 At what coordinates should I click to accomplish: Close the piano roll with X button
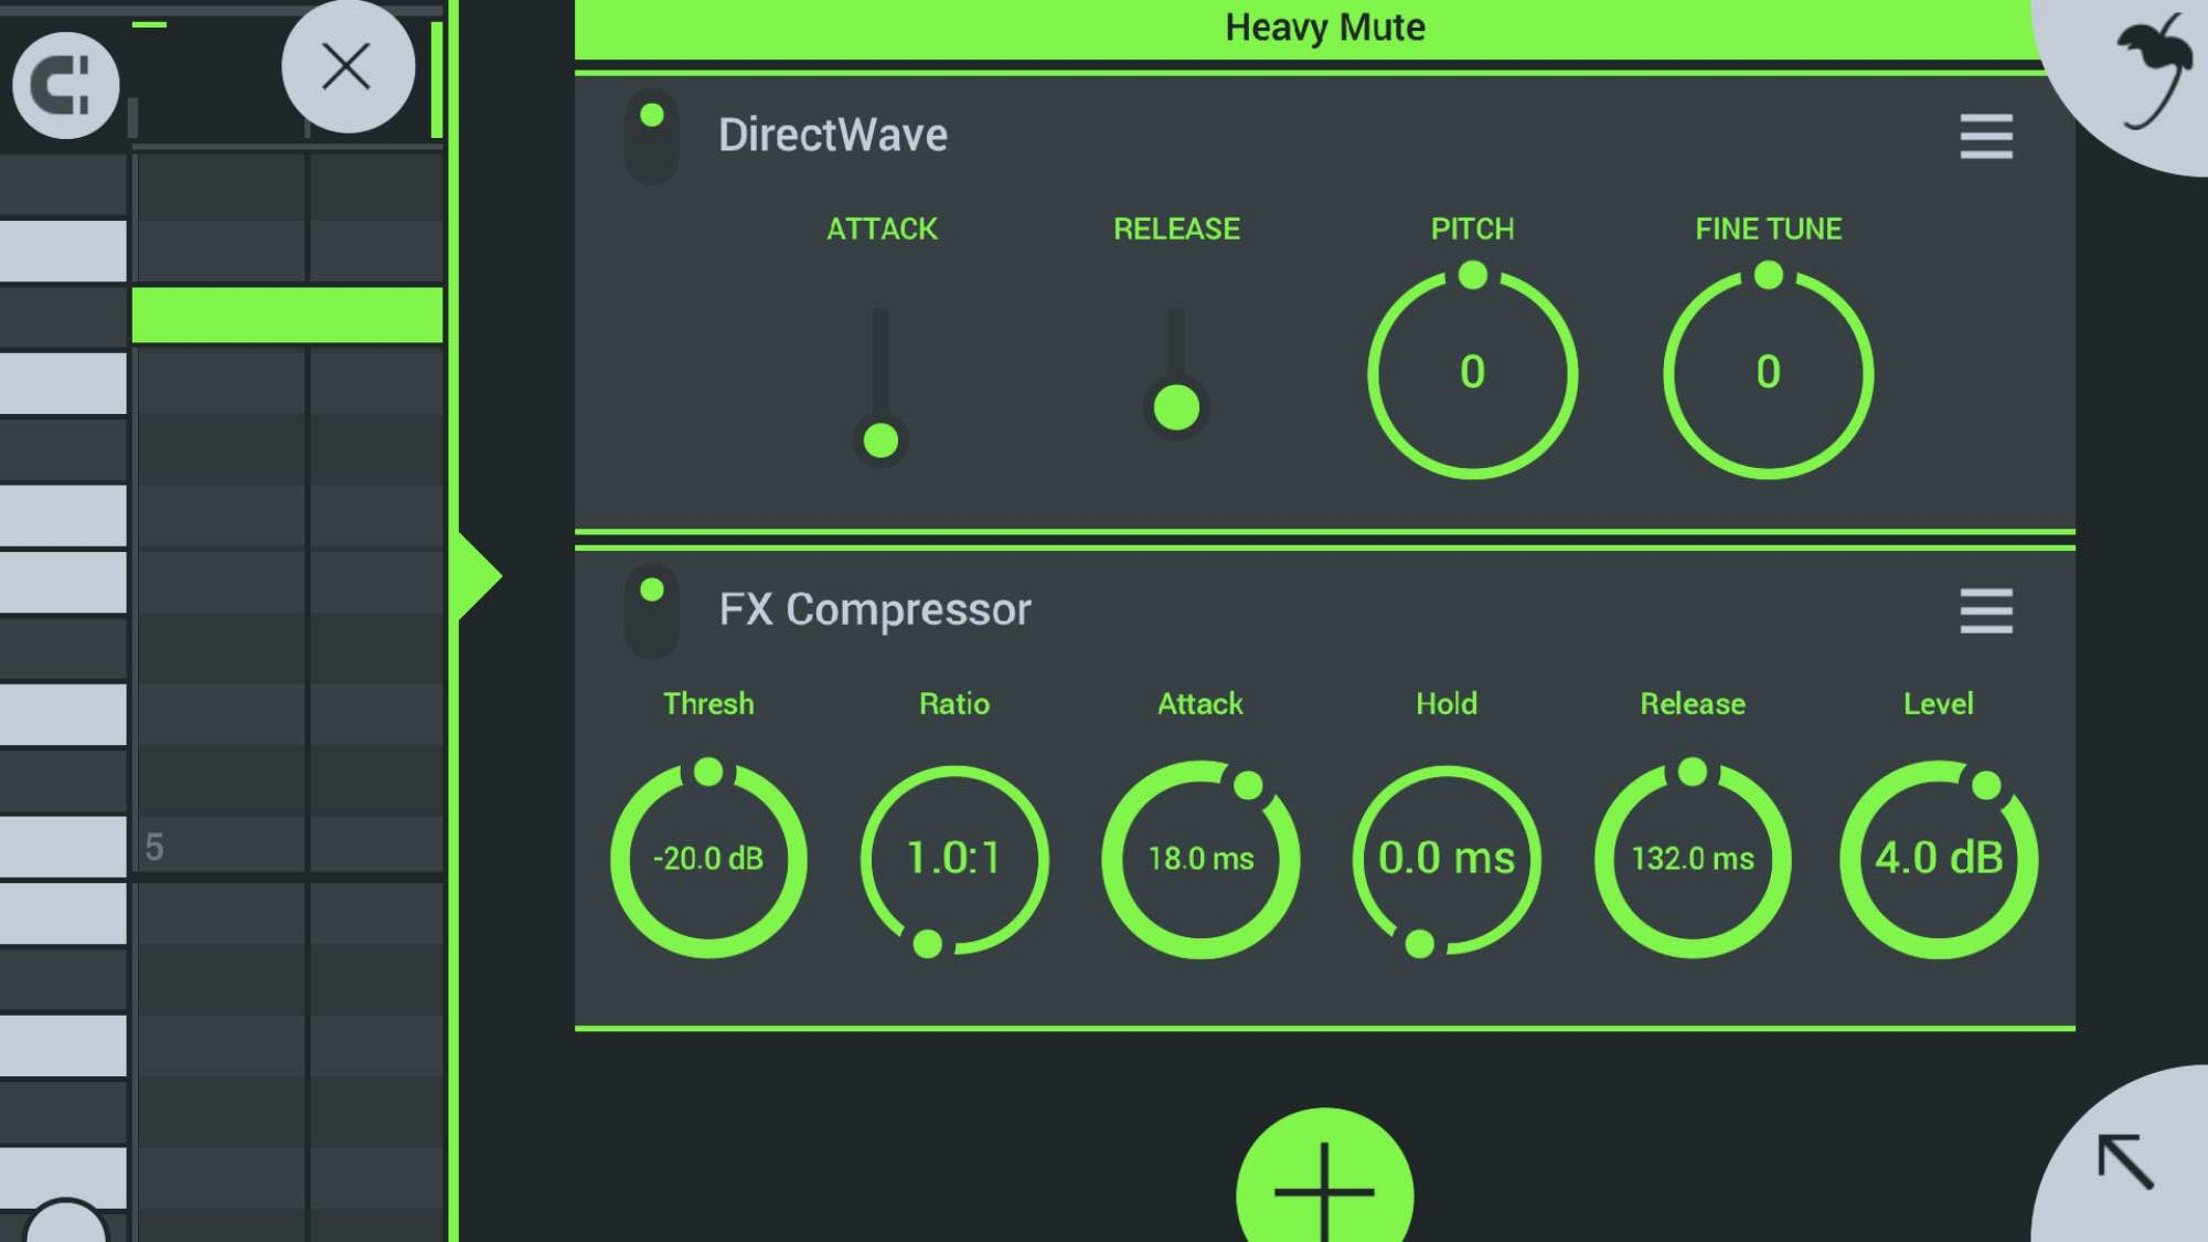347,68
